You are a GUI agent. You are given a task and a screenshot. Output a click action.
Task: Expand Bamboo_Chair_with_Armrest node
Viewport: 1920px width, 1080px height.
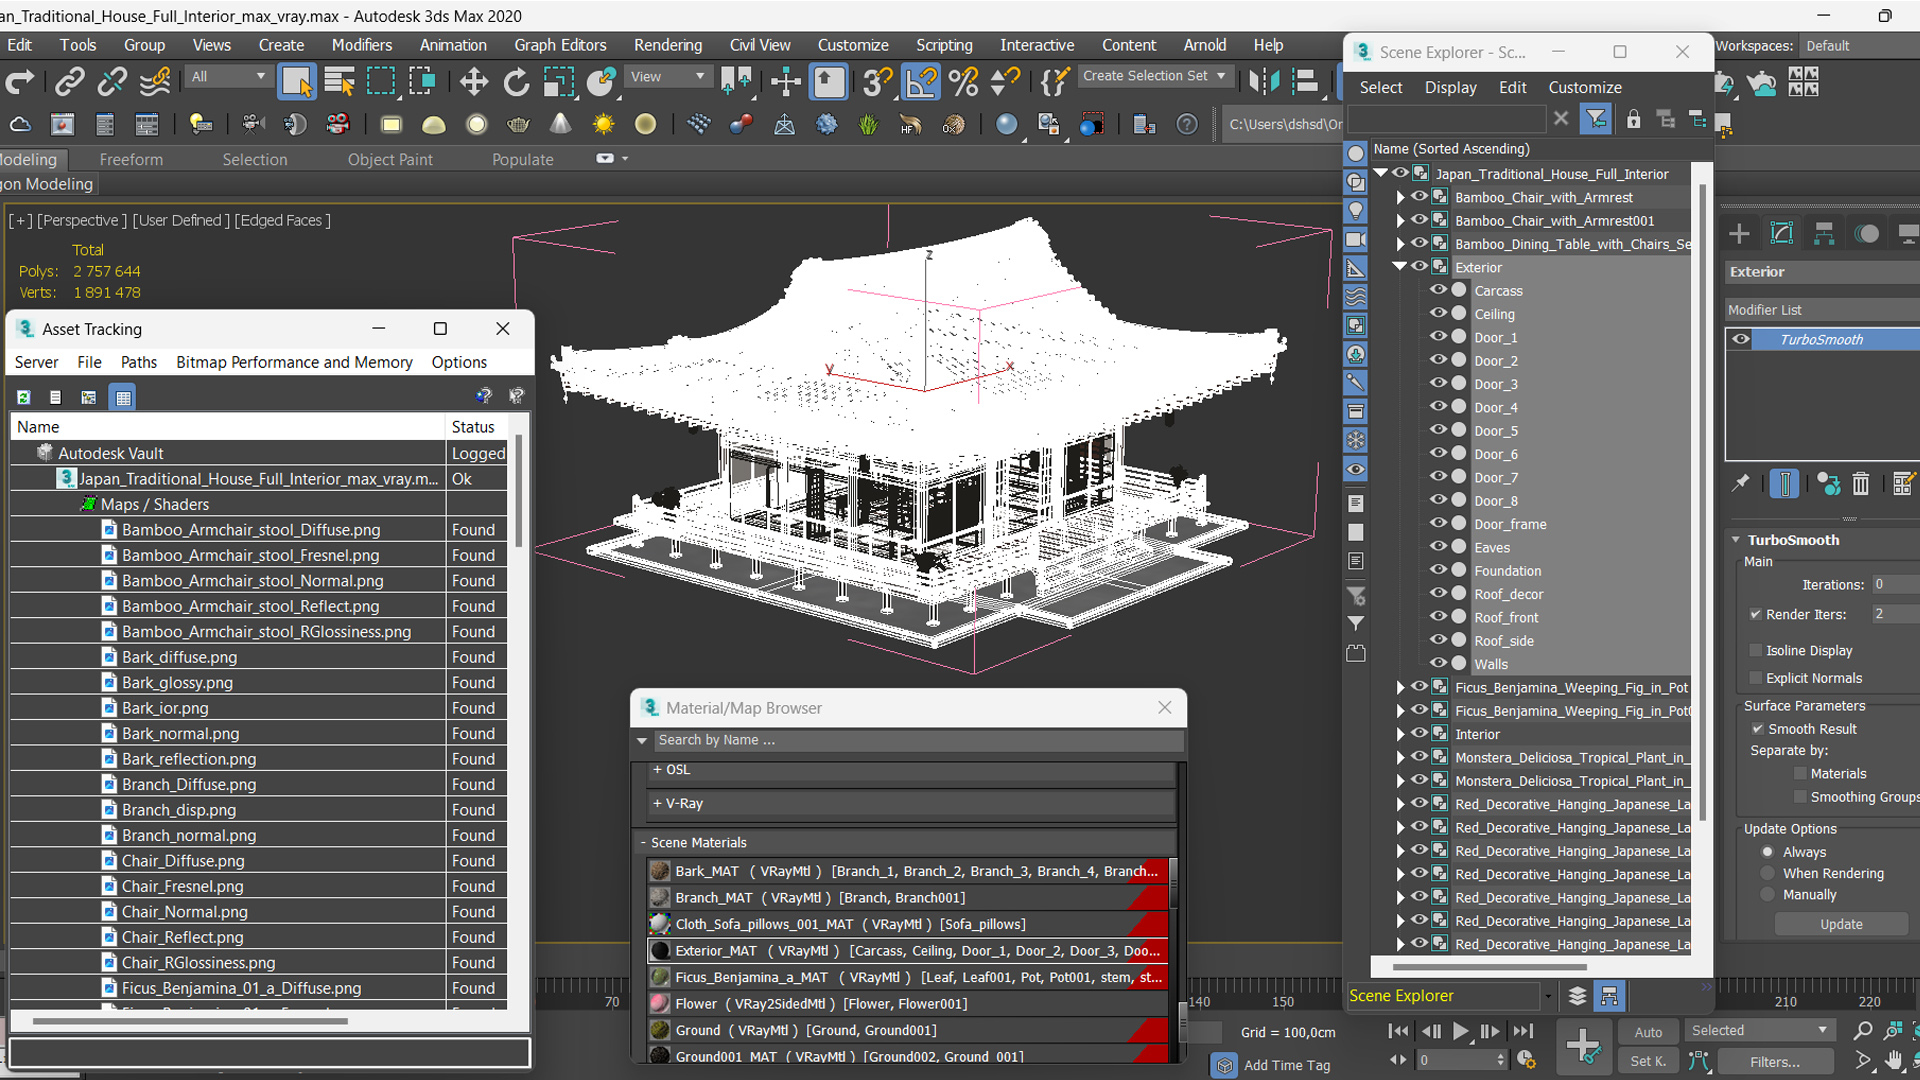1400,197
